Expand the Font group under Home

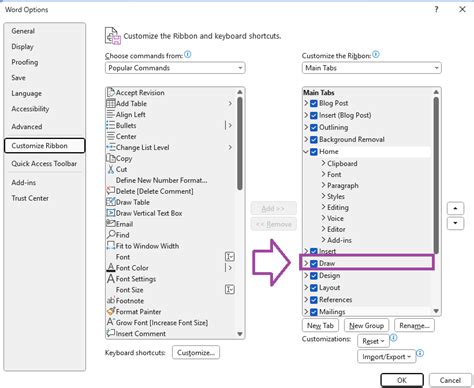323,174
